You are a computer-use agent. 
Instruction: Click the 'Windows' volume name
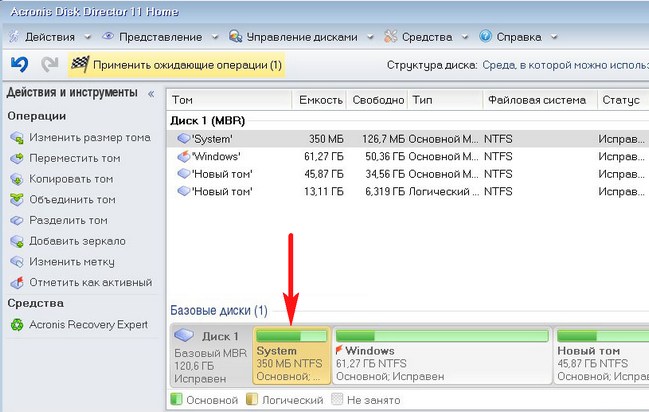point(216,156)
